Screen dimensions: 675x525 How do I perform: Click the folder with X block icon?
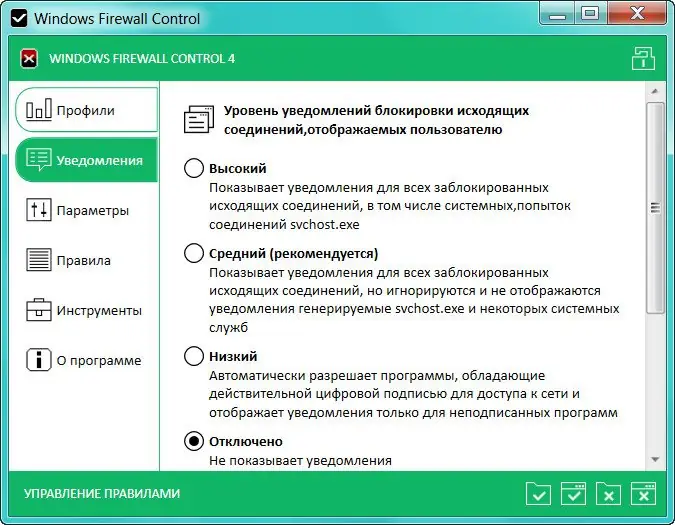[x=608, y=494]
